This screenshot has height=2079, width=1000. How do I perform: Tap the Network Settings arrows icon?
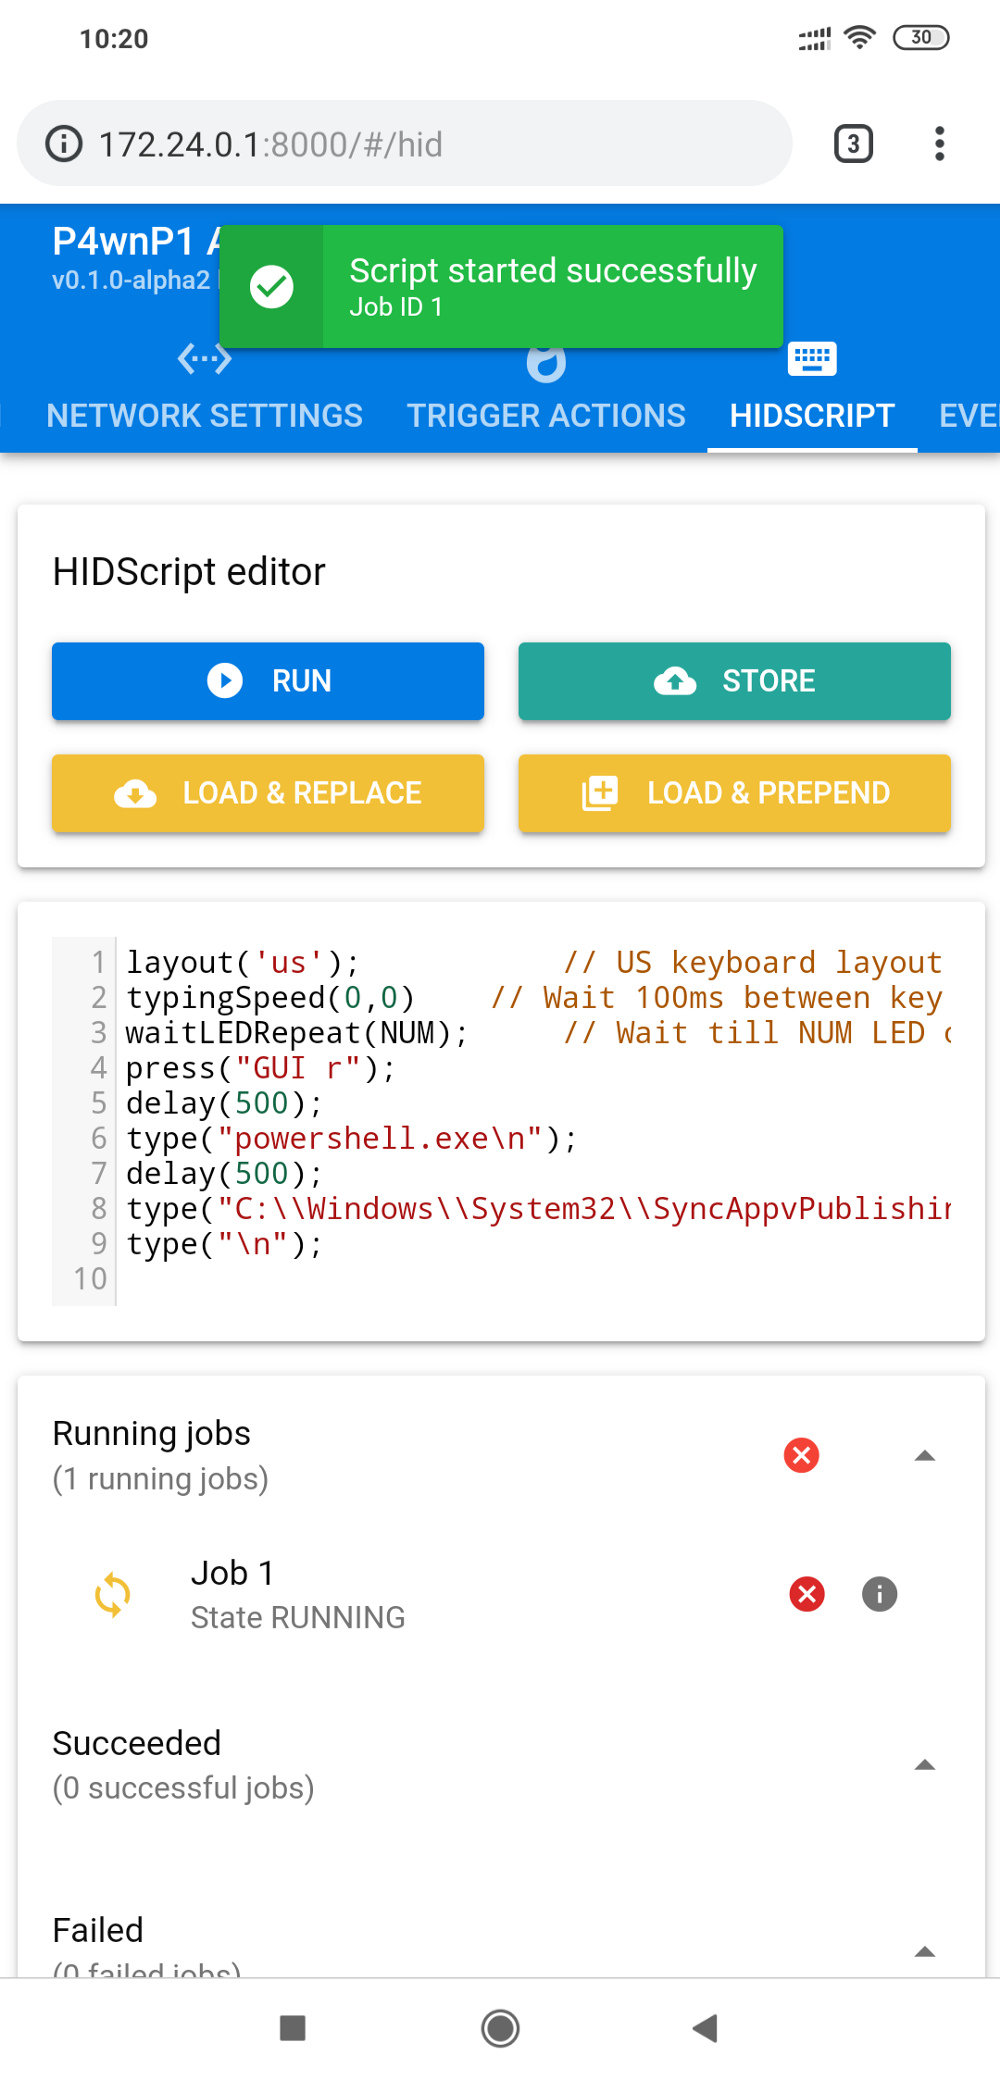[204, 358]
